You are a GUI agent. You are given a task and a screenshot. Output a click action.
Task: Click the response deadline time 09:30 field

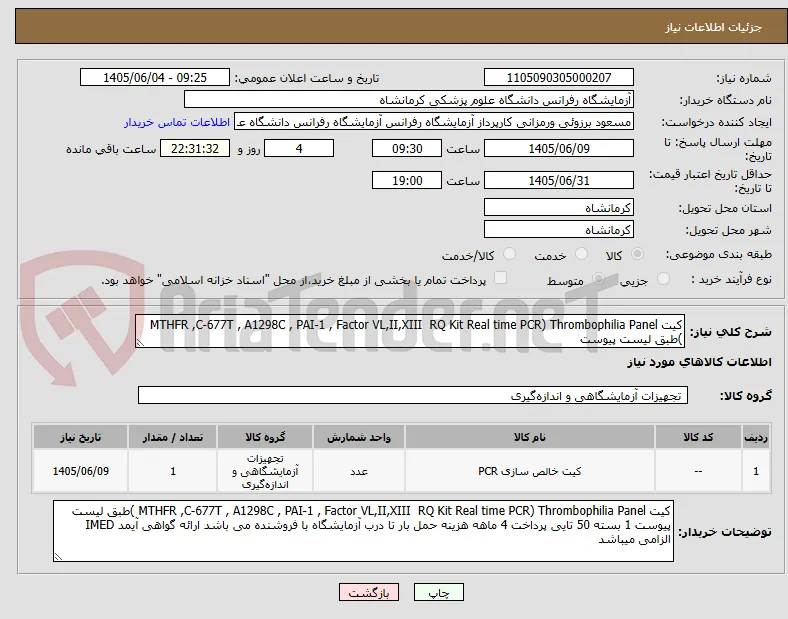pyautogui.click(x=407, y=148)
